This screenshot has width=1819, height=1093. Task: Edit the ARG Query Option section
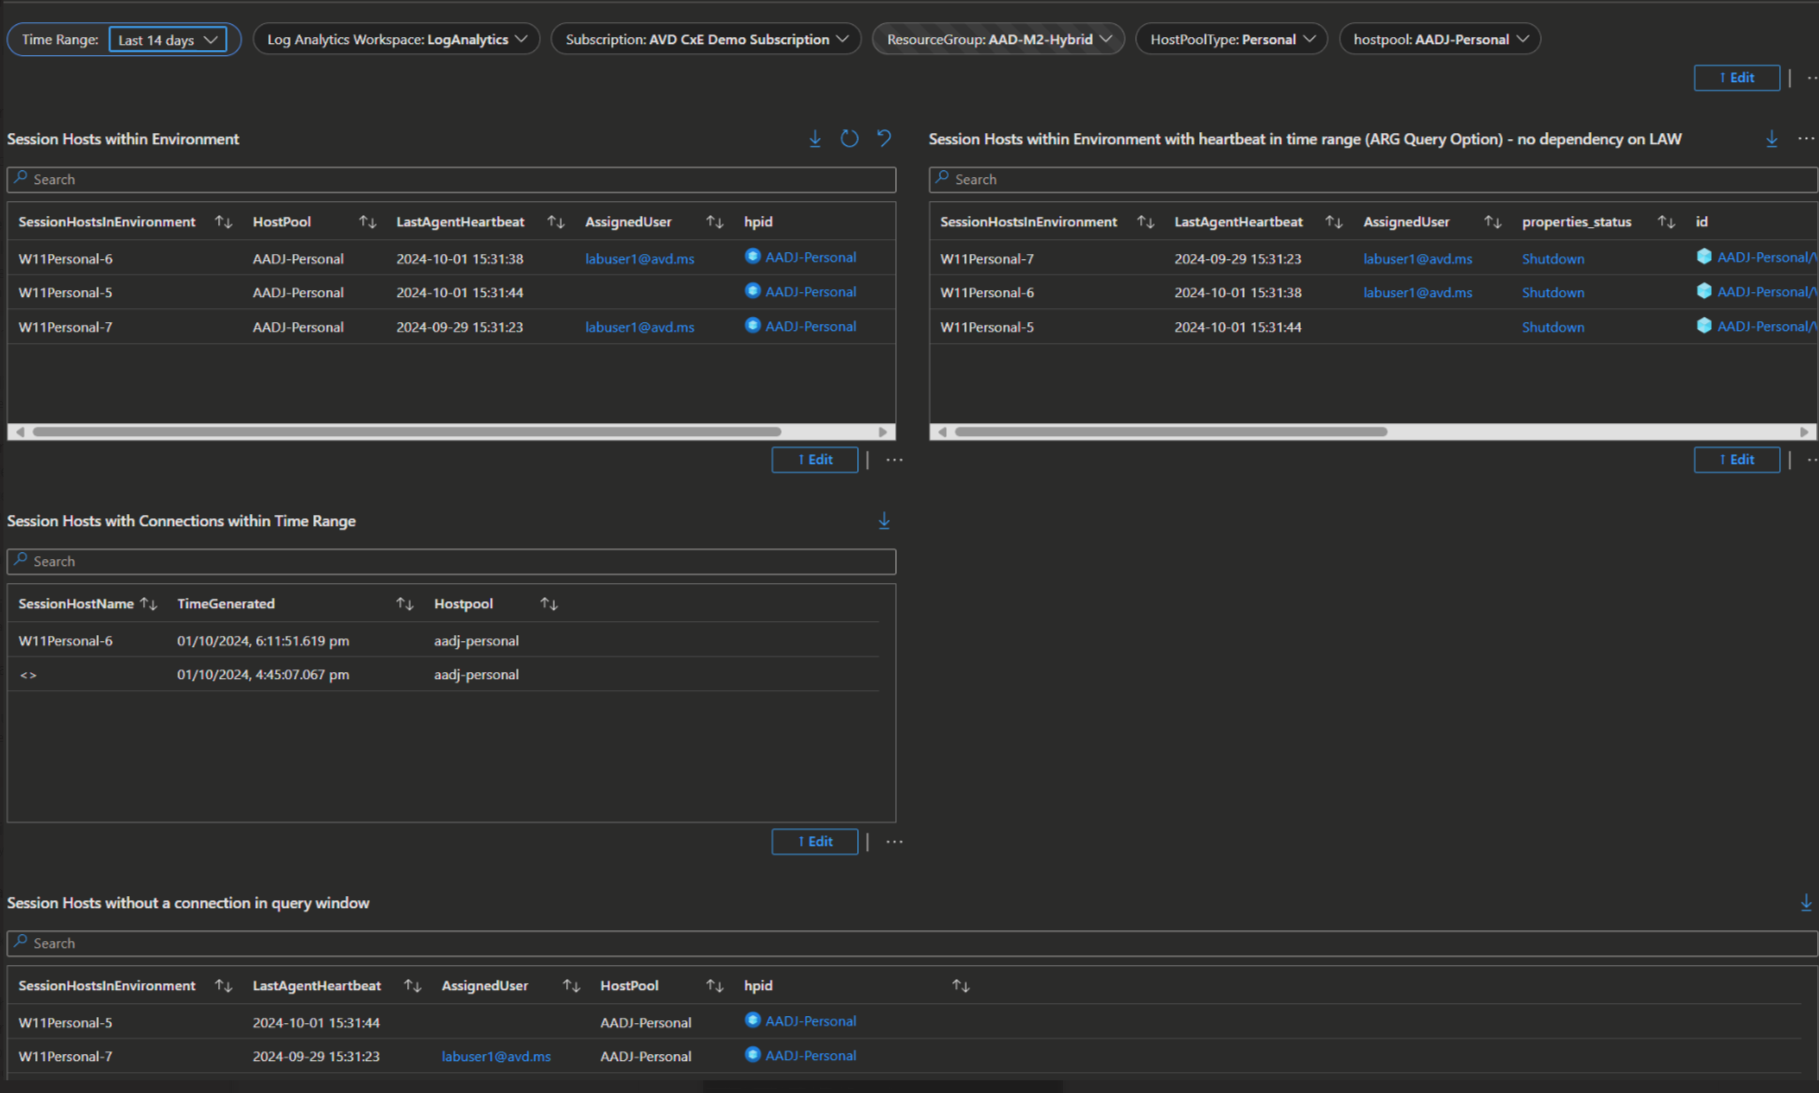point(1736,460)
